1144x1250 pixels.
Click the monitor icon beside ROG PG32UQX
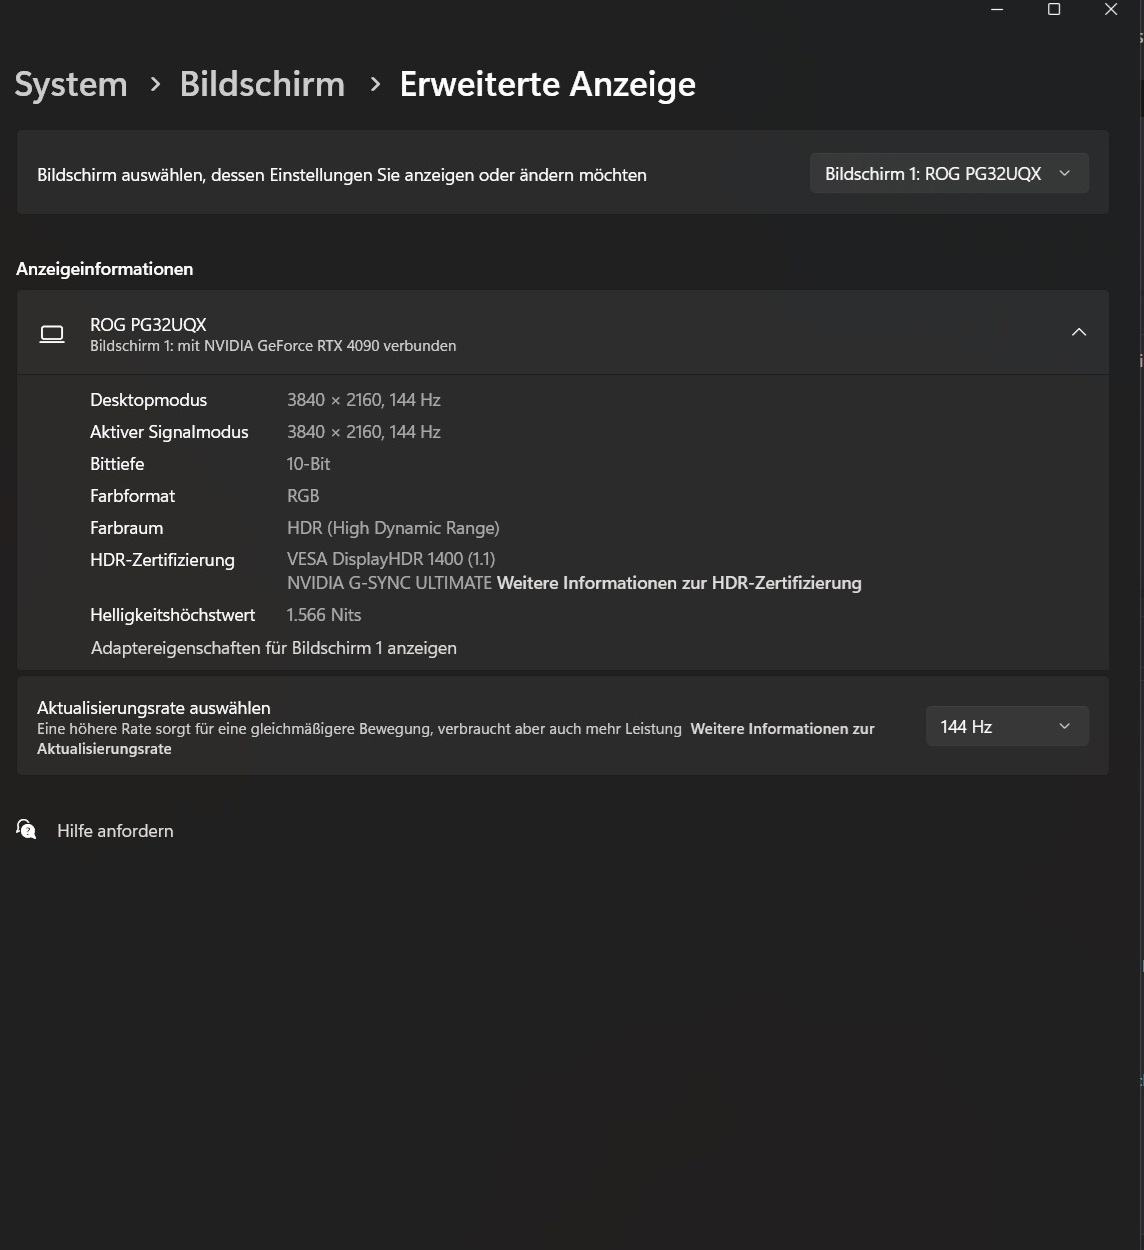click(52, 334)
